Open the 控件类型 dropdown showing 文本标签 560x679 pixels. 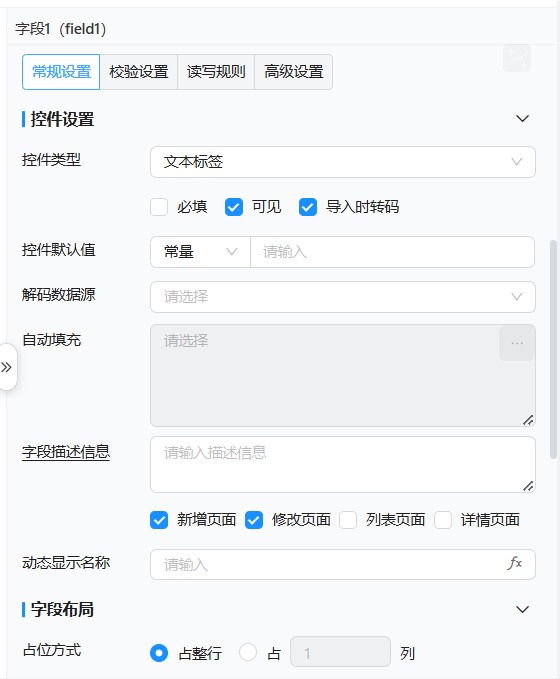click(x=343, y=162)
